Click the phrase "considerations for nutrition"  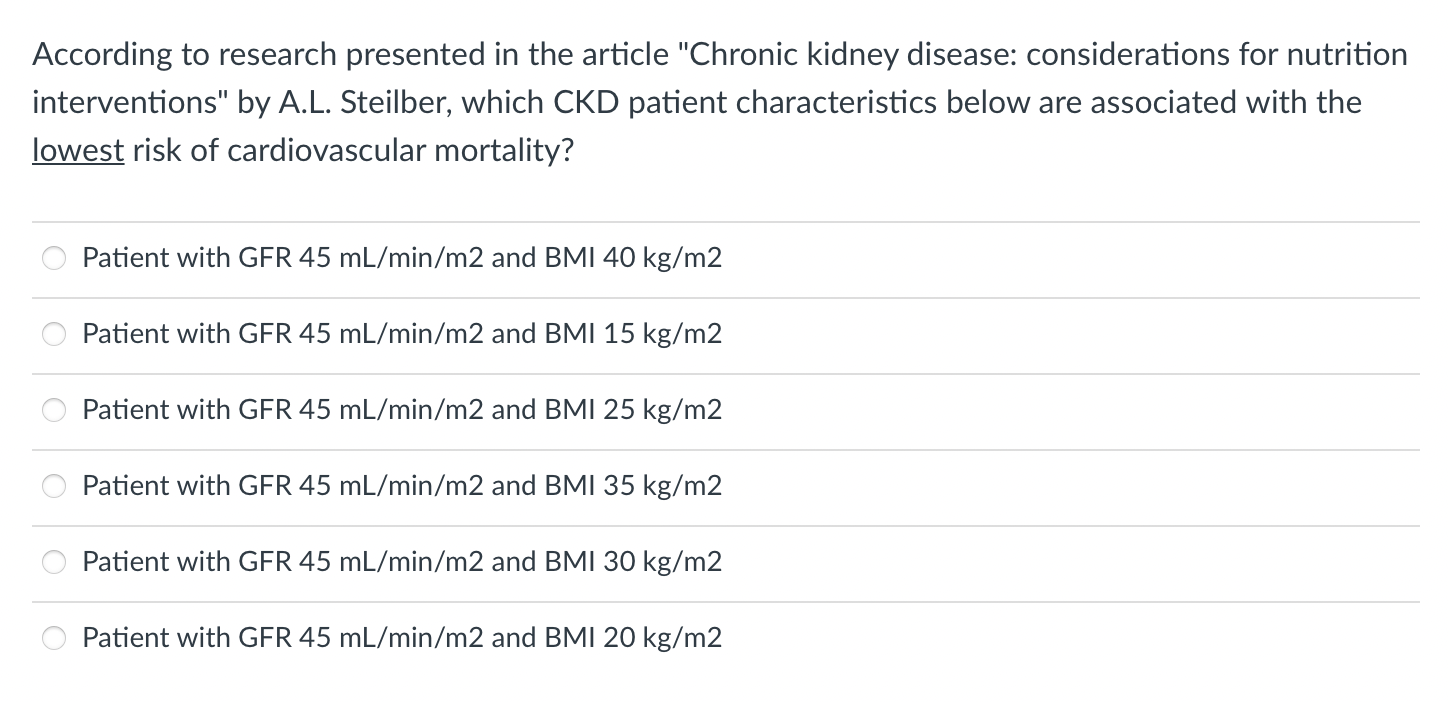click(x=1216, y=54)
